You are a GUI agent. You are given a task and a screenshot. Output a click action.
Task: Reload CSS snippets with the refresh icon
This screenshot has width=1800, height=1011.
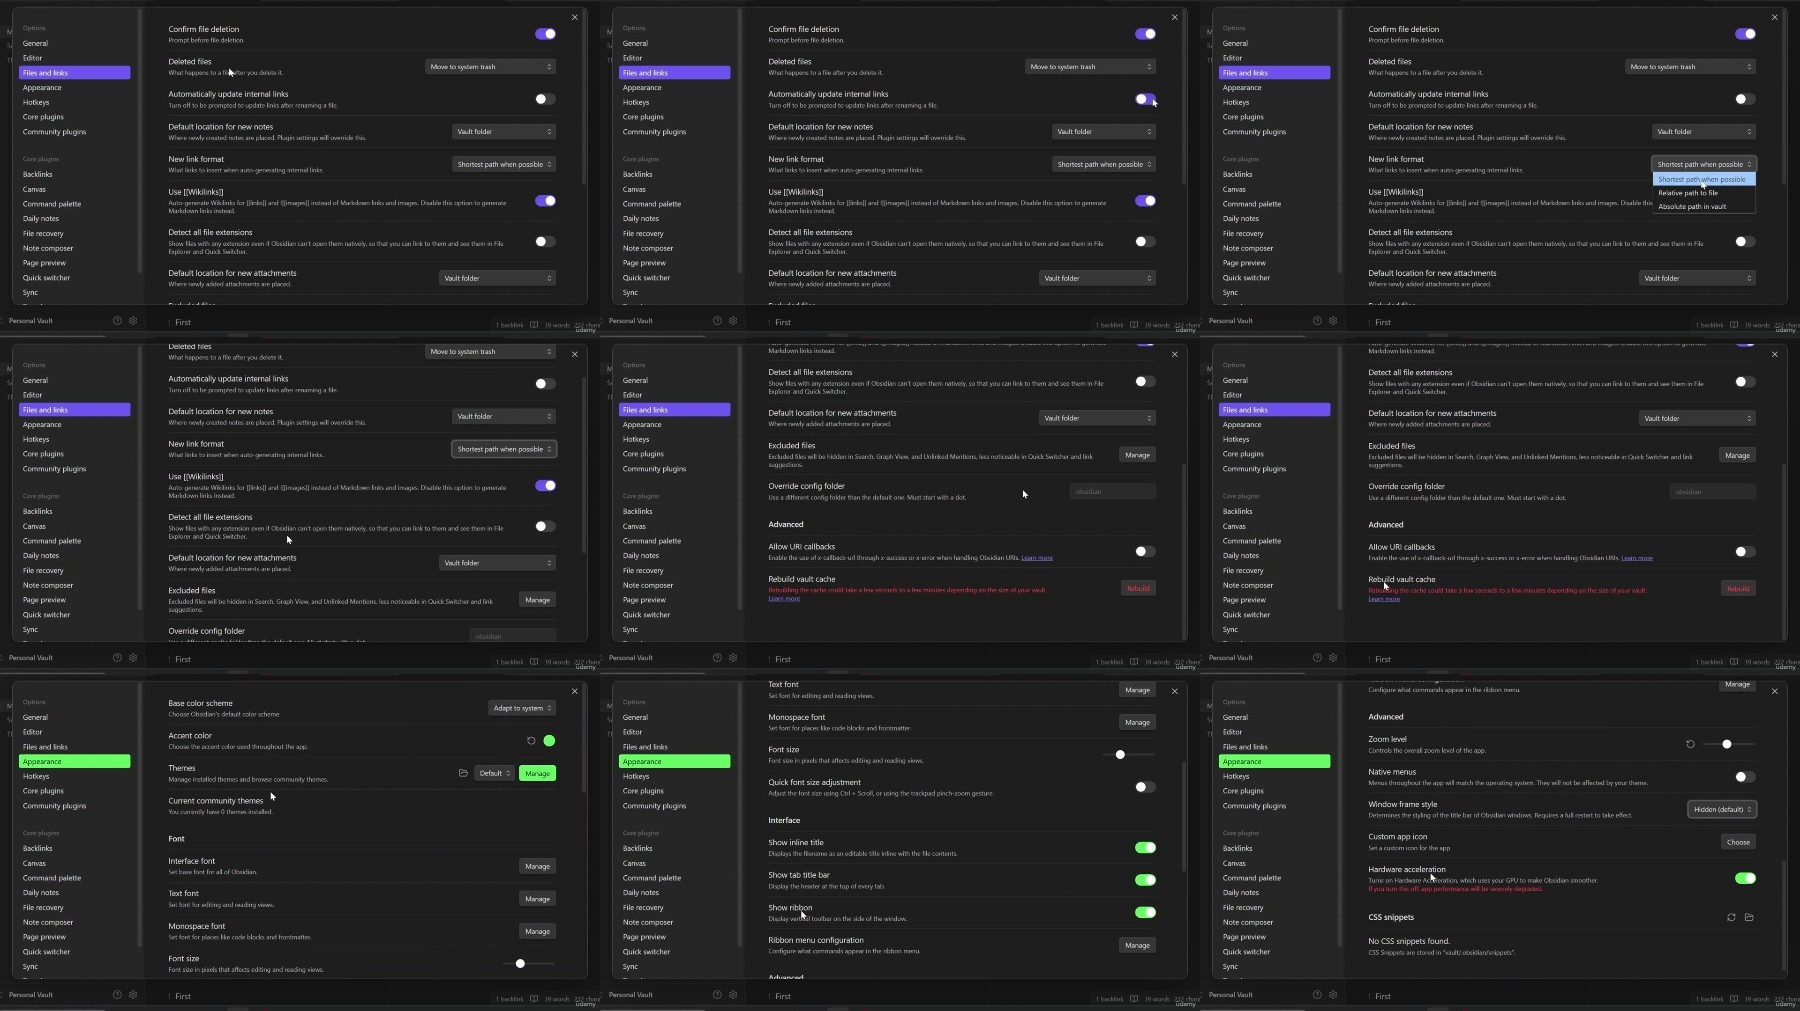click(1731, 917)
